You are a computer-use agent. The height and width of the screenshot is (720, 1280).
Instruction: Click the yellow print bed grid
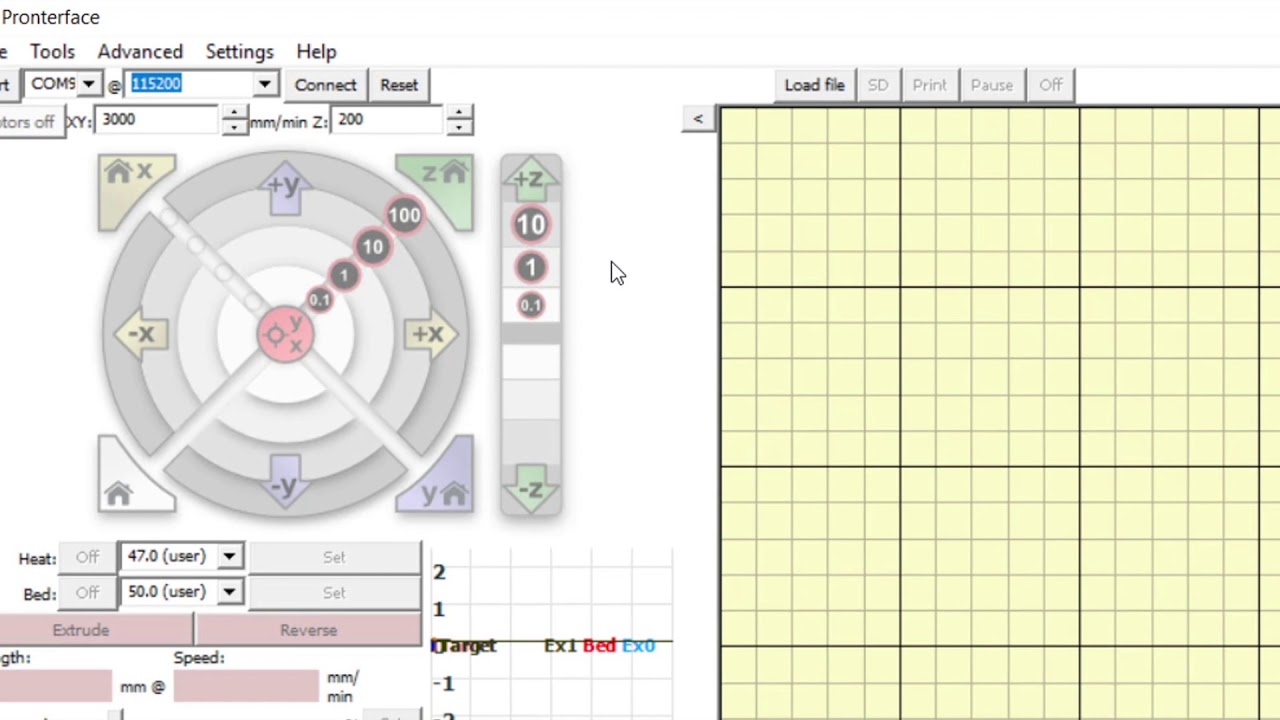coord(1000,413)
